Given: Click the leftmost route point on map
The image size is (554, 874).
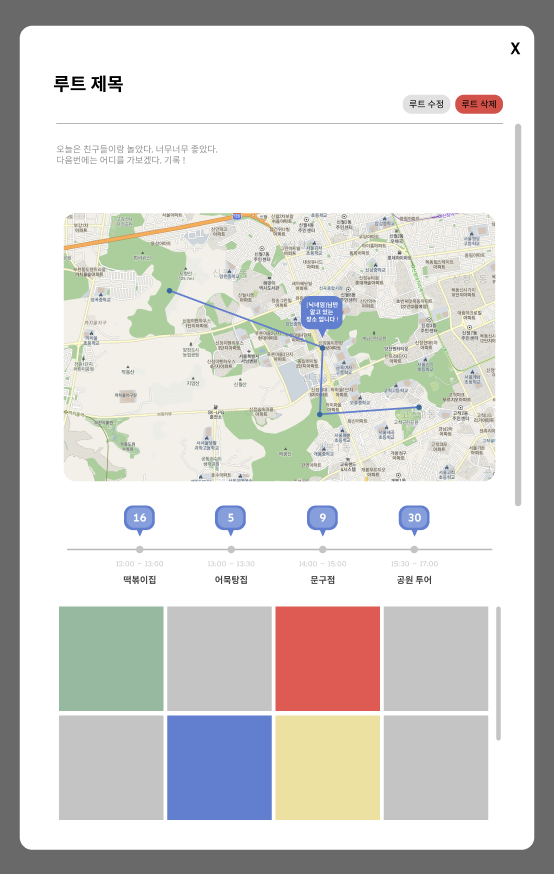Looking at the screenshot, I should click(169, 290).
